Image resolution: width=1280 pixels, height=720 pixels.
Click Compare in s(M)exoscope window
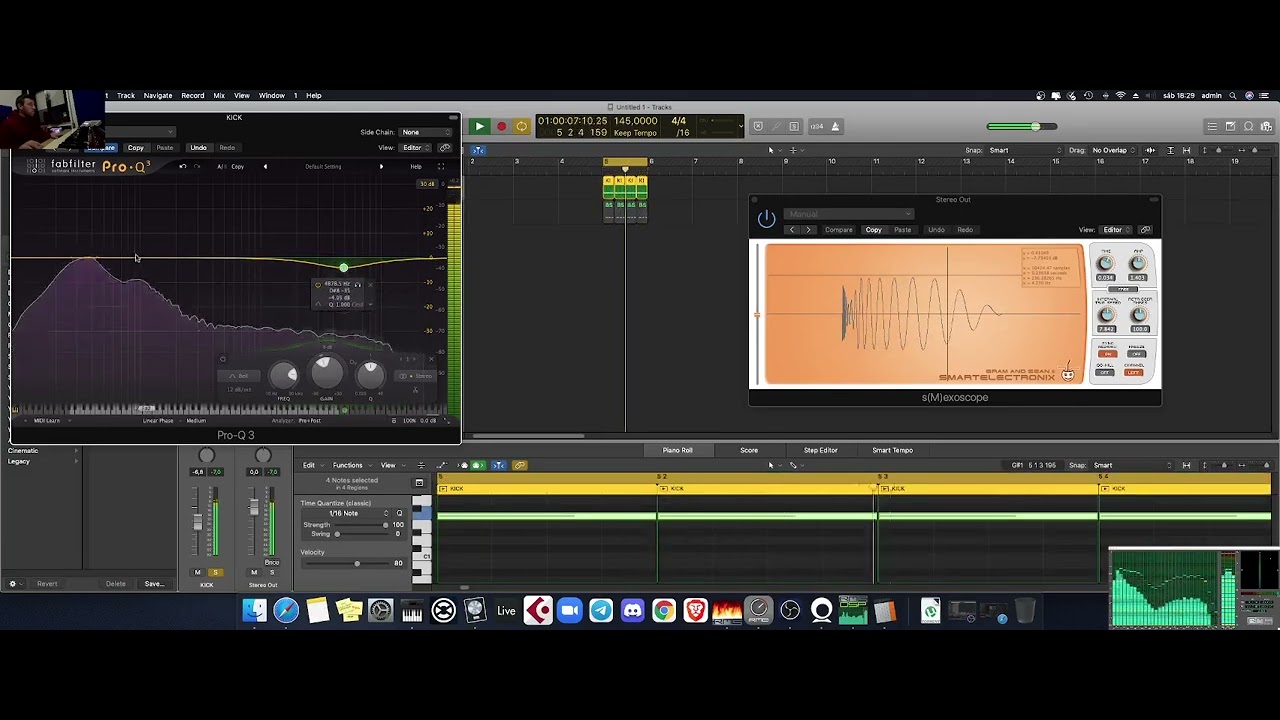click(x=838, y=230)
